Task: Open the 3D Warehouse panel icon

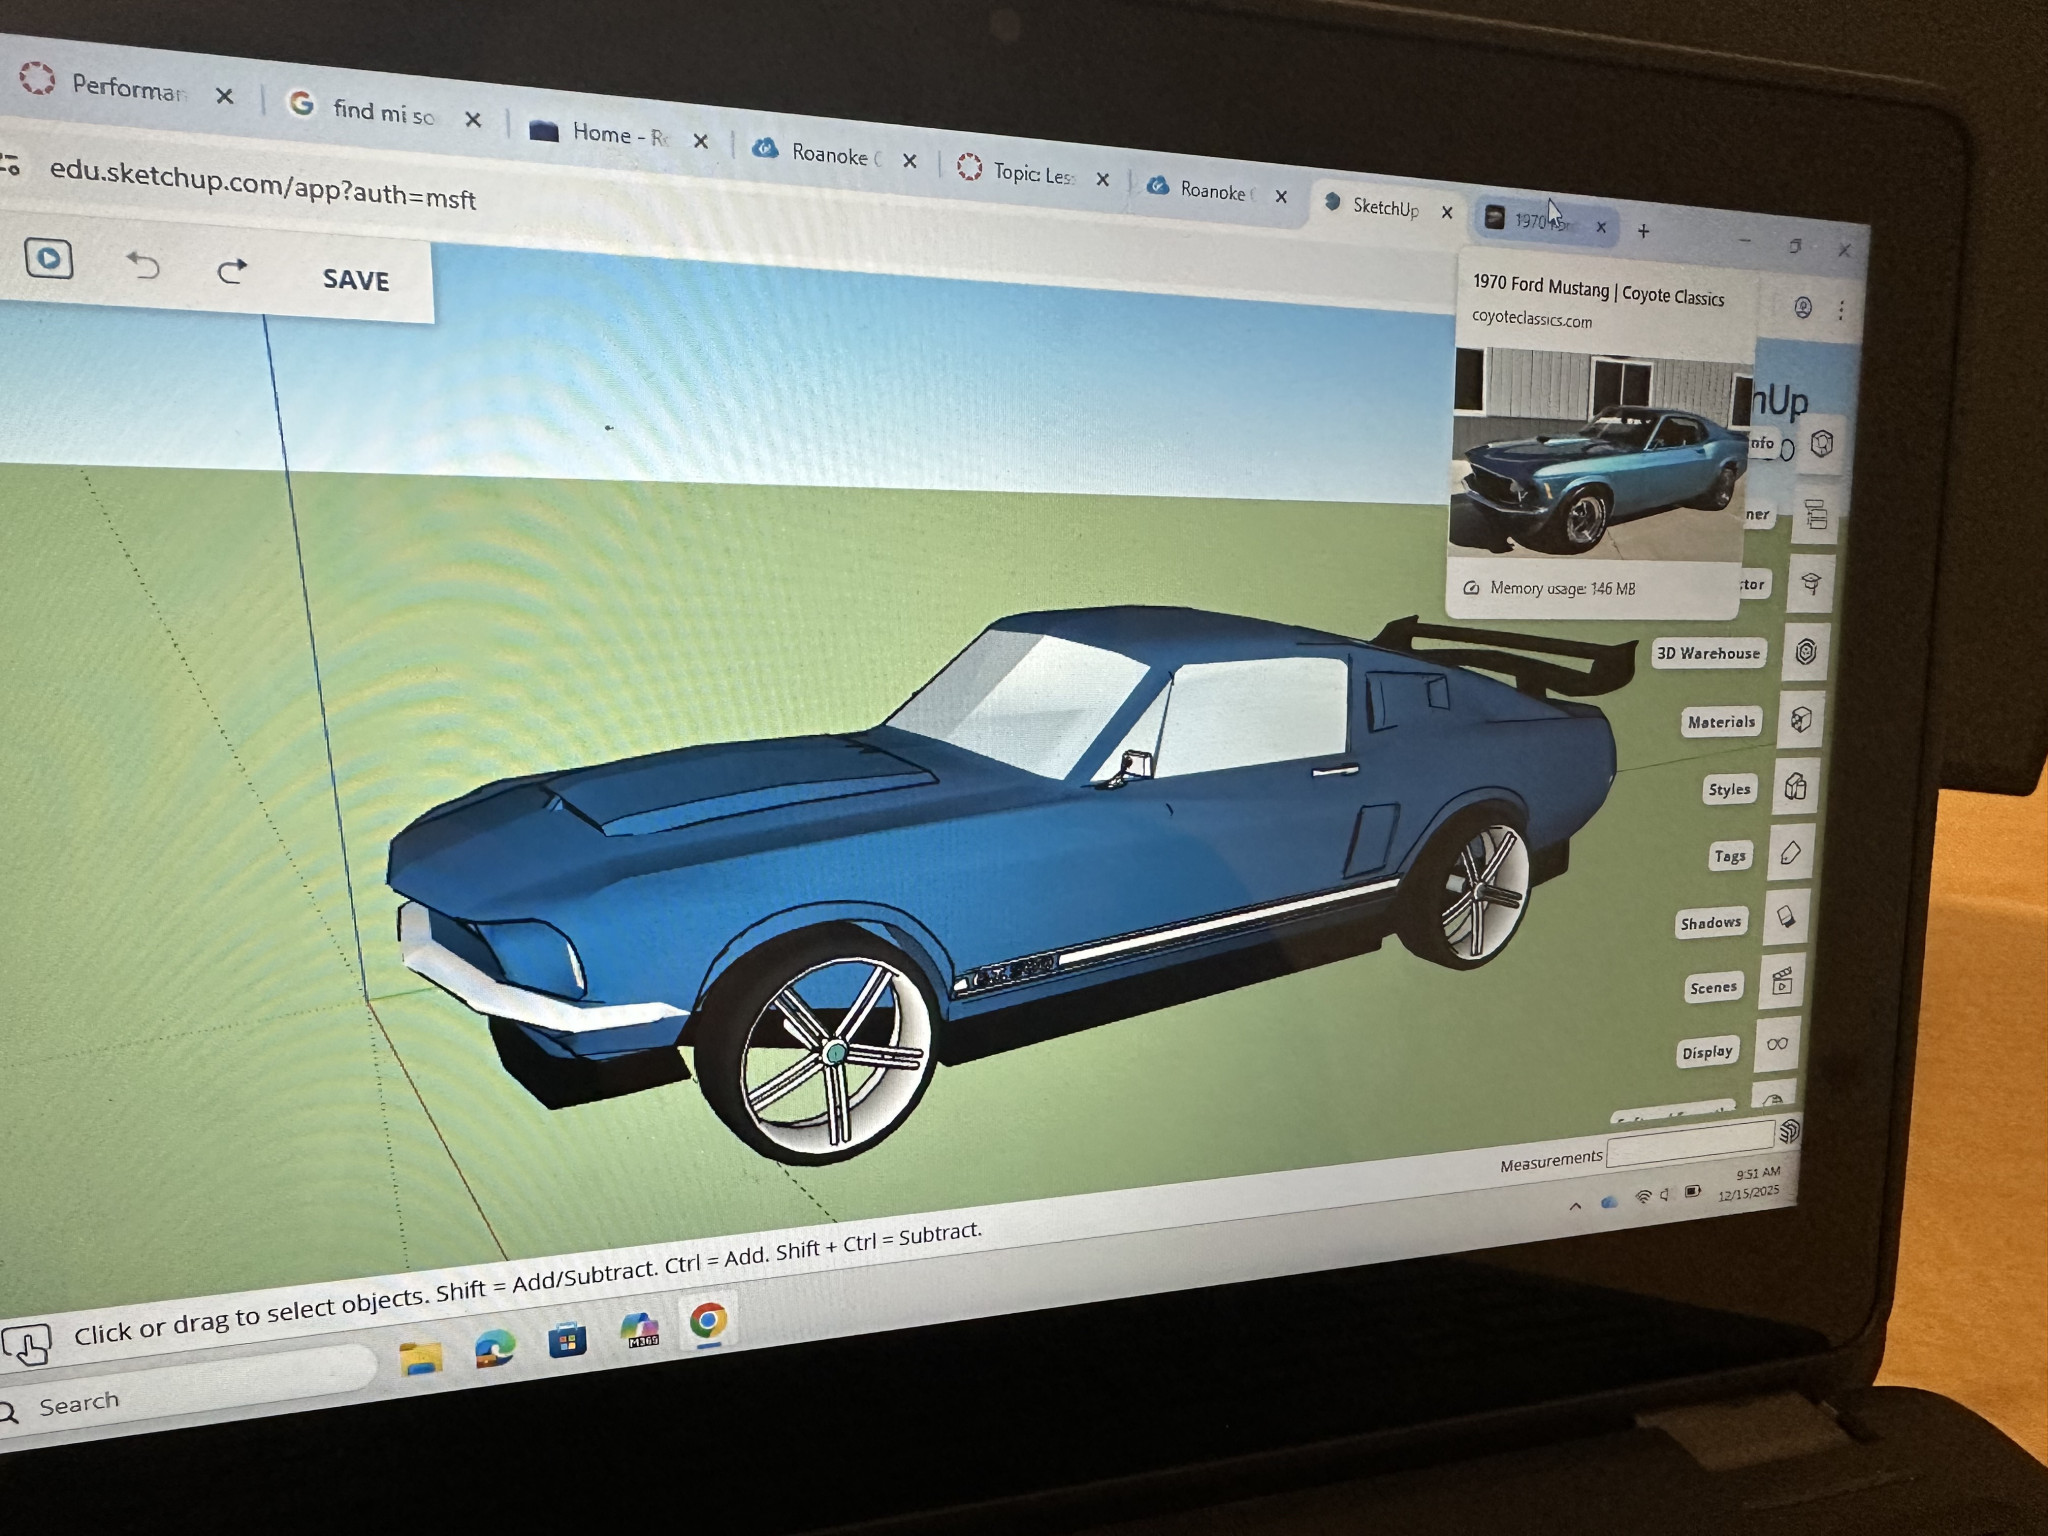Action: pos(1805,652)
